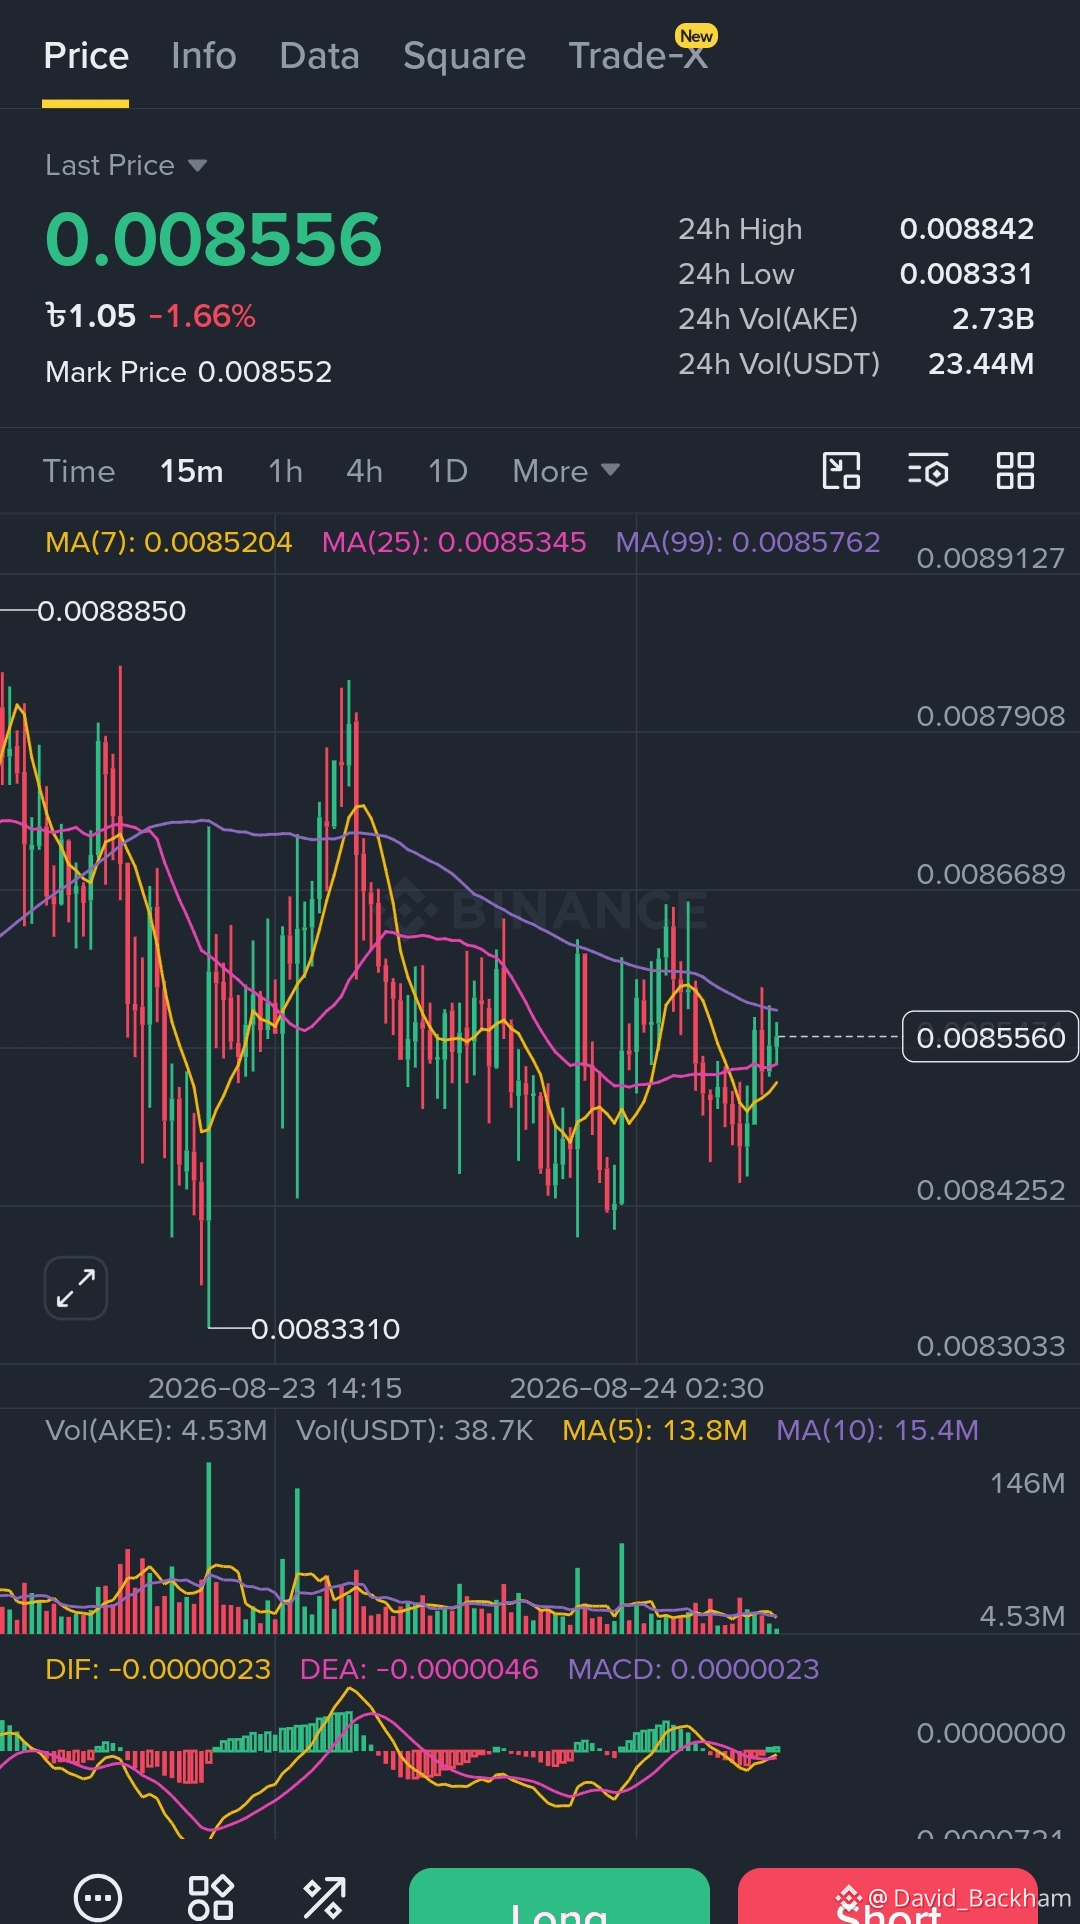The image size is (1080, 1924).
Task: Click the 0.0087908 price axis label
Action: tap(991, 716)
